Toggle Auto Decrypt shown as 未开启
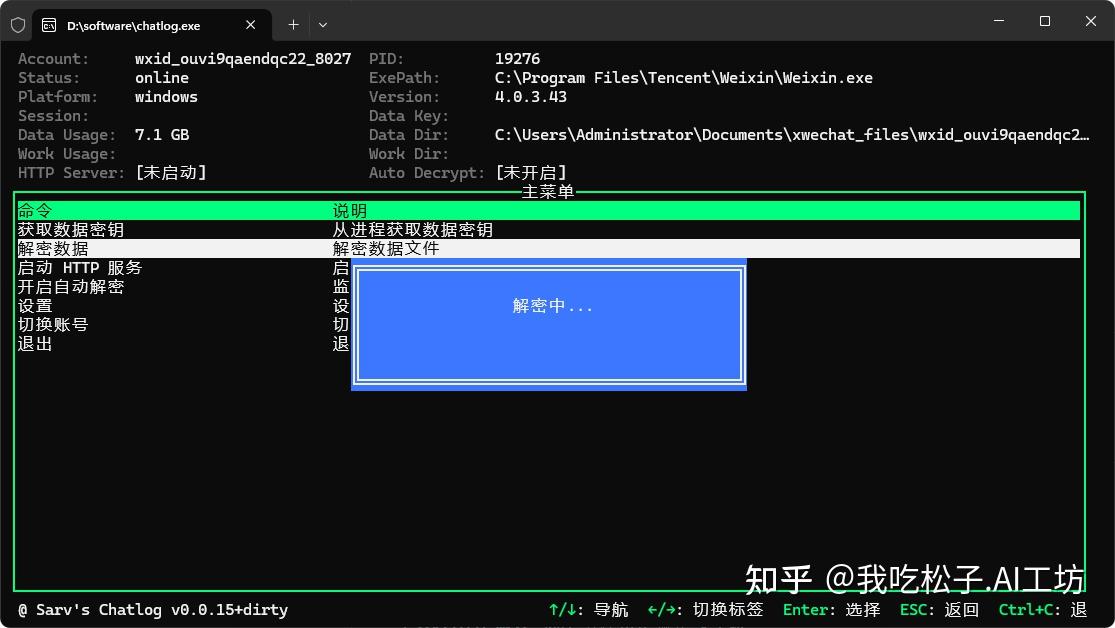This screenshot has height=628, width=1115. click(x=531, y=172)
